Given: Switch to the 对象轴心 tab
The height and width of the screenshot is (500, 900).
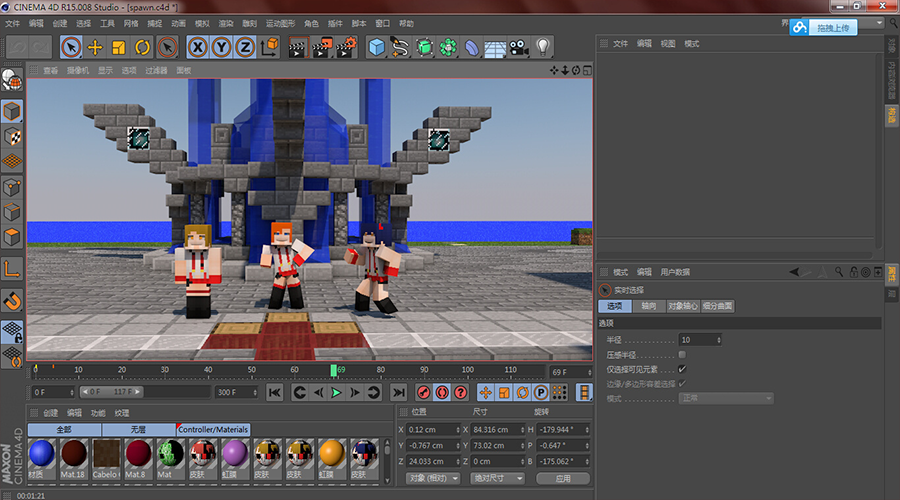Looking at the screenshot, I should pos(685,306).
